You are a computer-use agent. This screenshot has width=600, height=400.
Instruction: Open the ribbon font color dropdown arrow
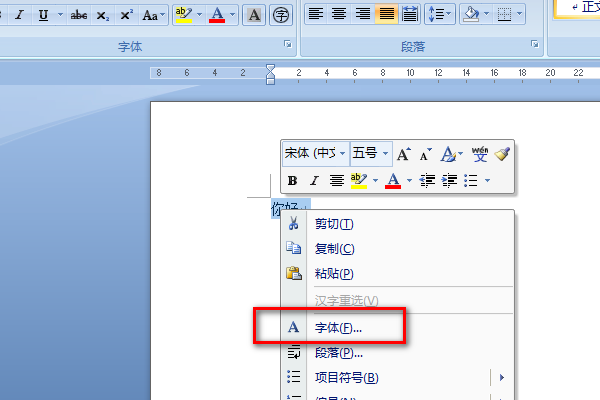pyautogui.click(x=233, y=15)
